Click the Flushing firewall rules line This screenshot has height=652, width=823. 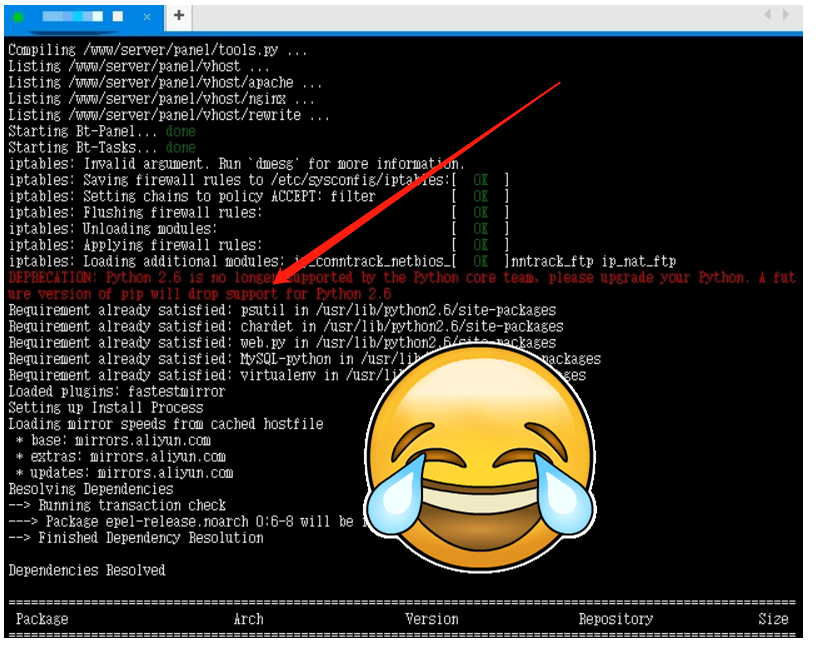pos(258,213)
